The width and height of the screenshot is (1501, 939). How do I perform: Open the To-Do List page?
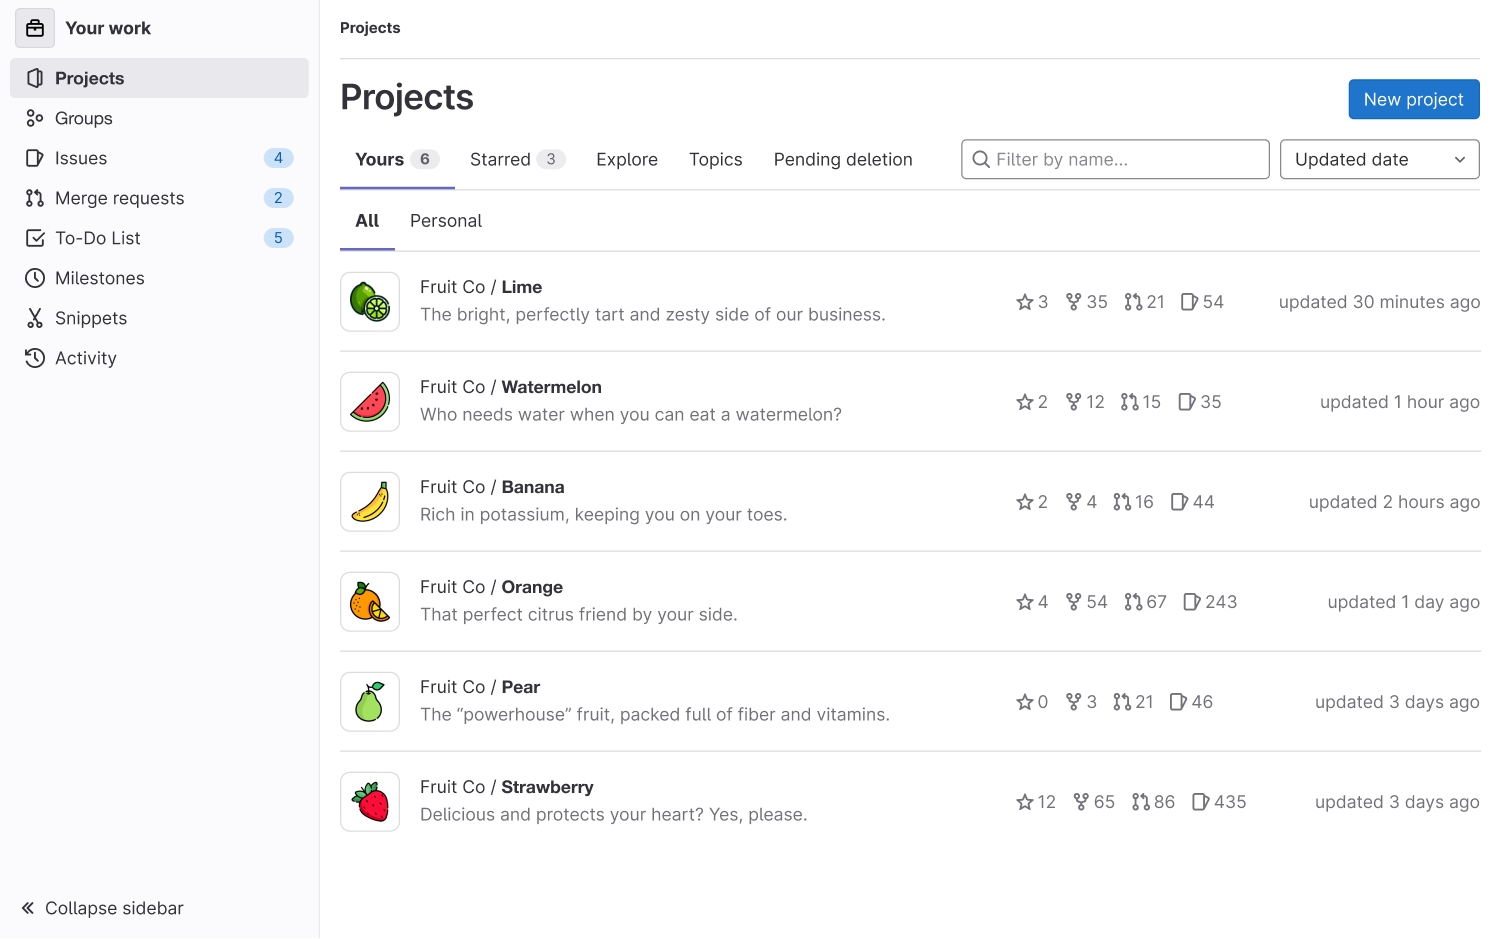(97, 238)
